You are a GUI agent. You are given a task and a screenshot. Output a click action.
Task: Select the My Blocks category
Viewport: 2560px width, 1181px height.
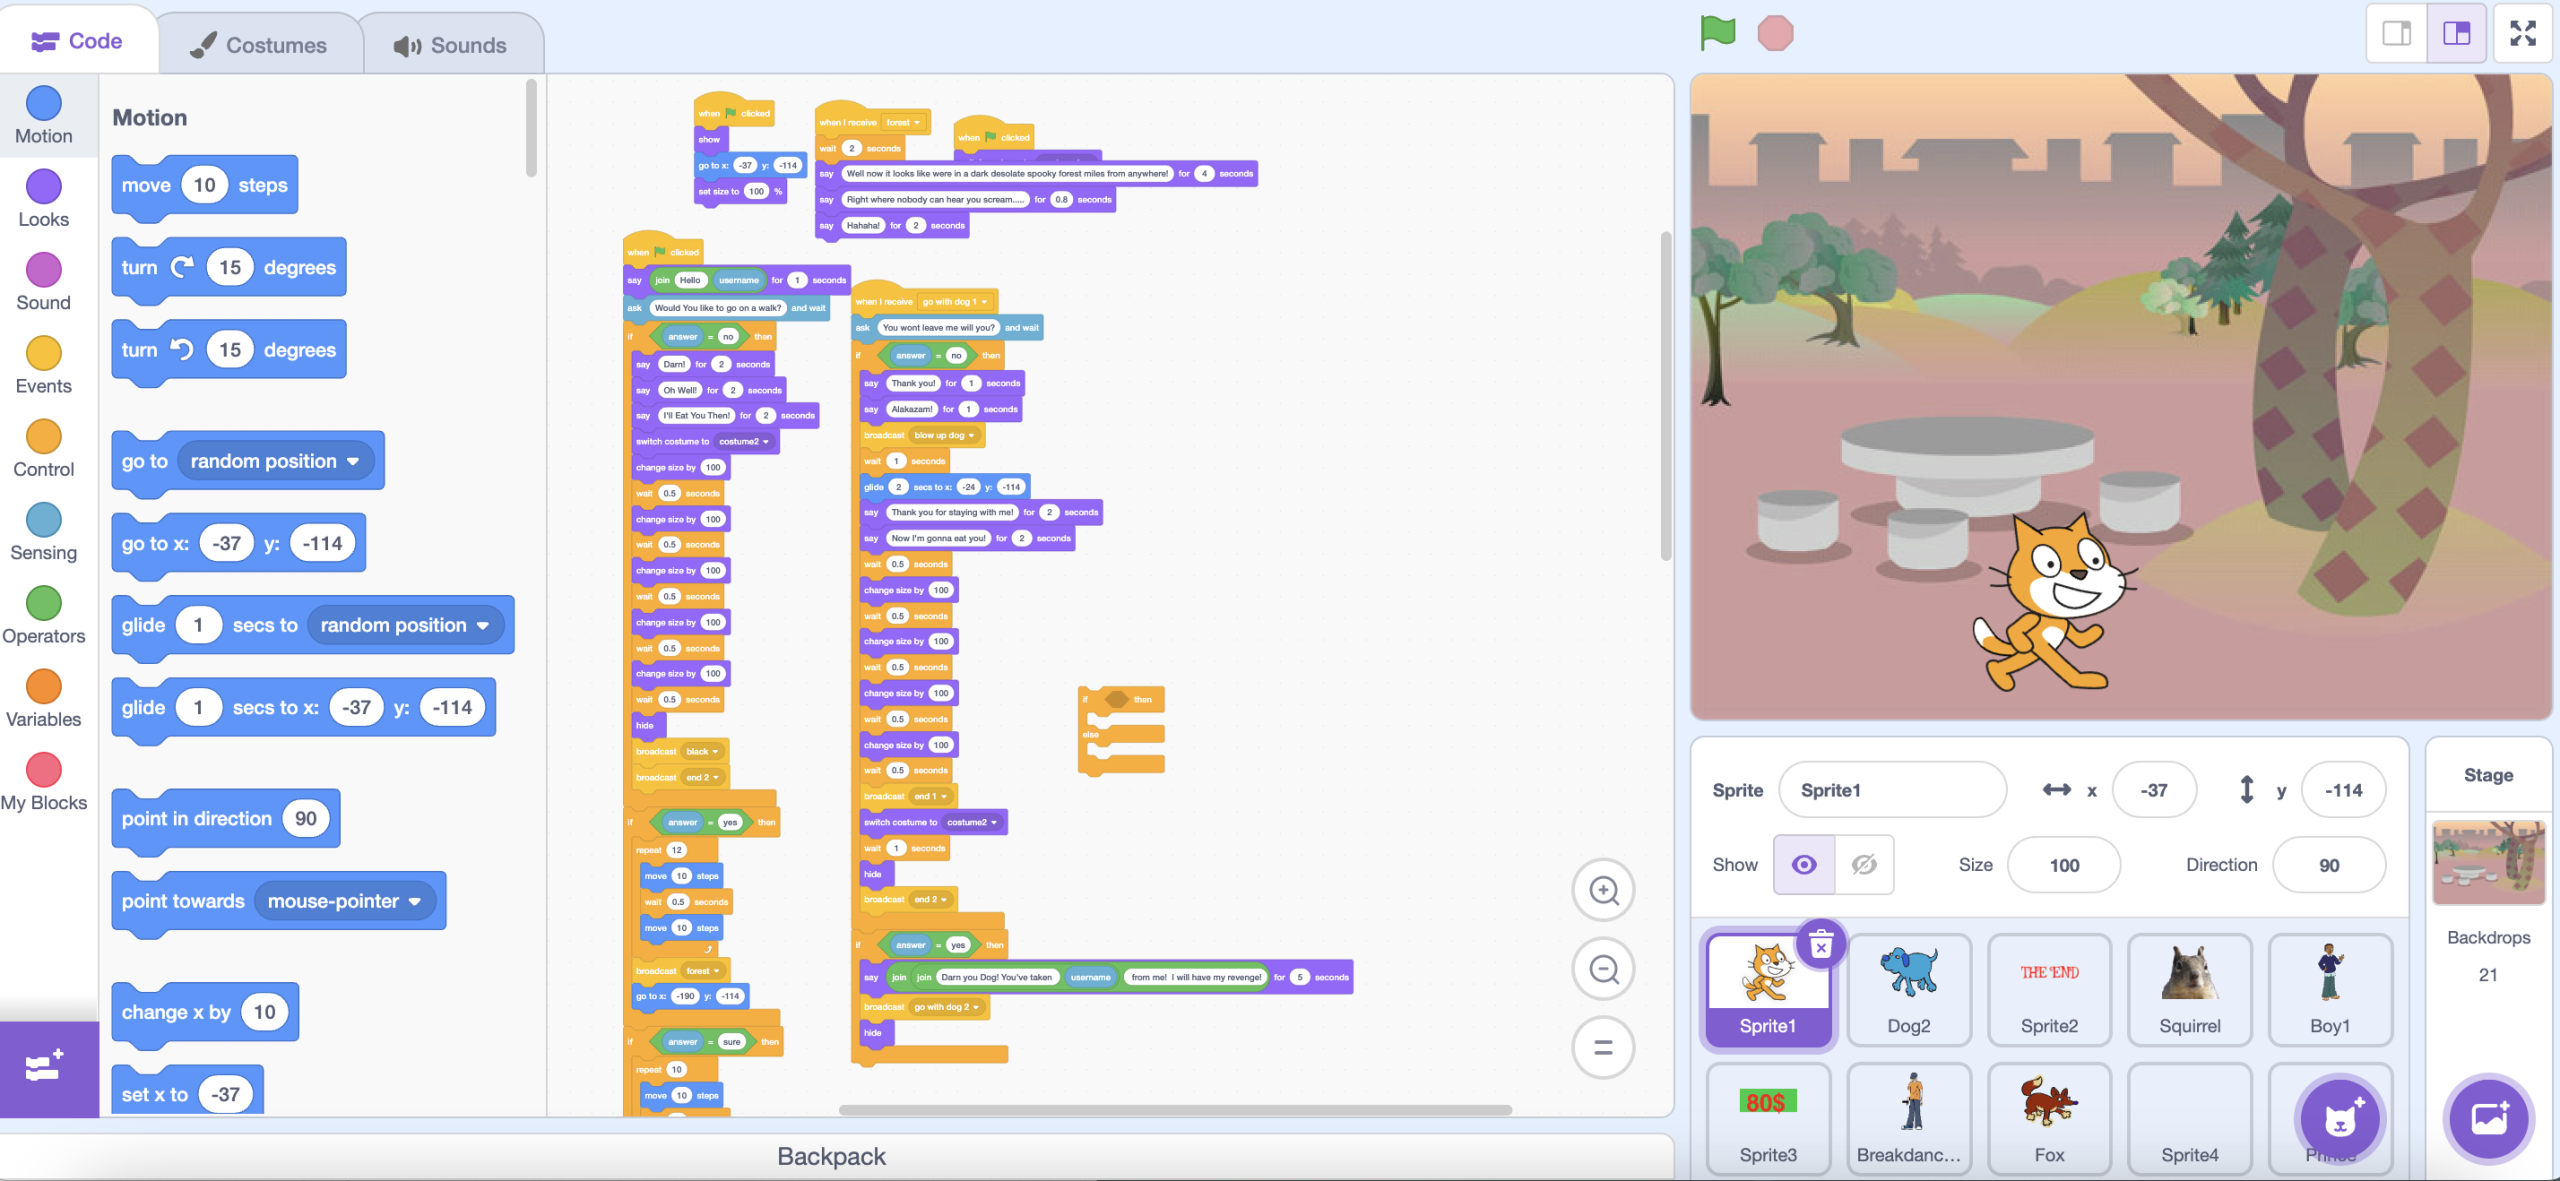click(x=44, y=782)
